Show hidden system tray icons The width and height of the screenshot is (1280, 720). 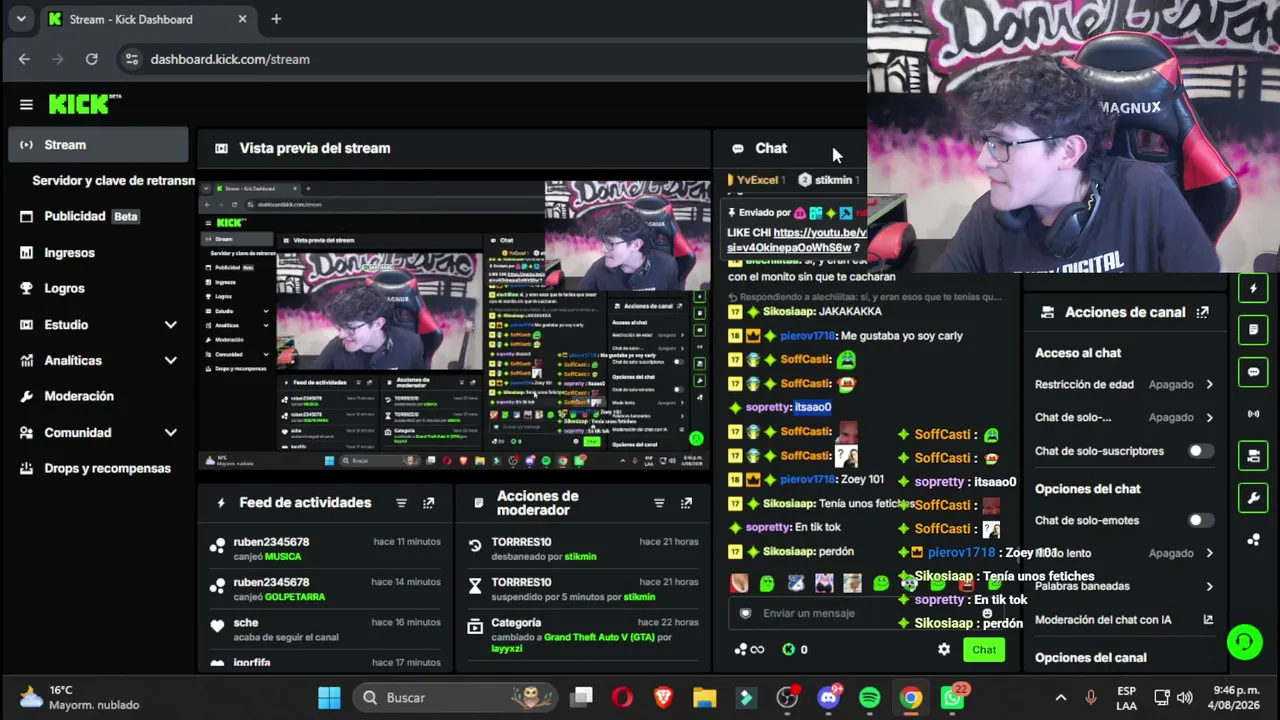point(1061,697)
